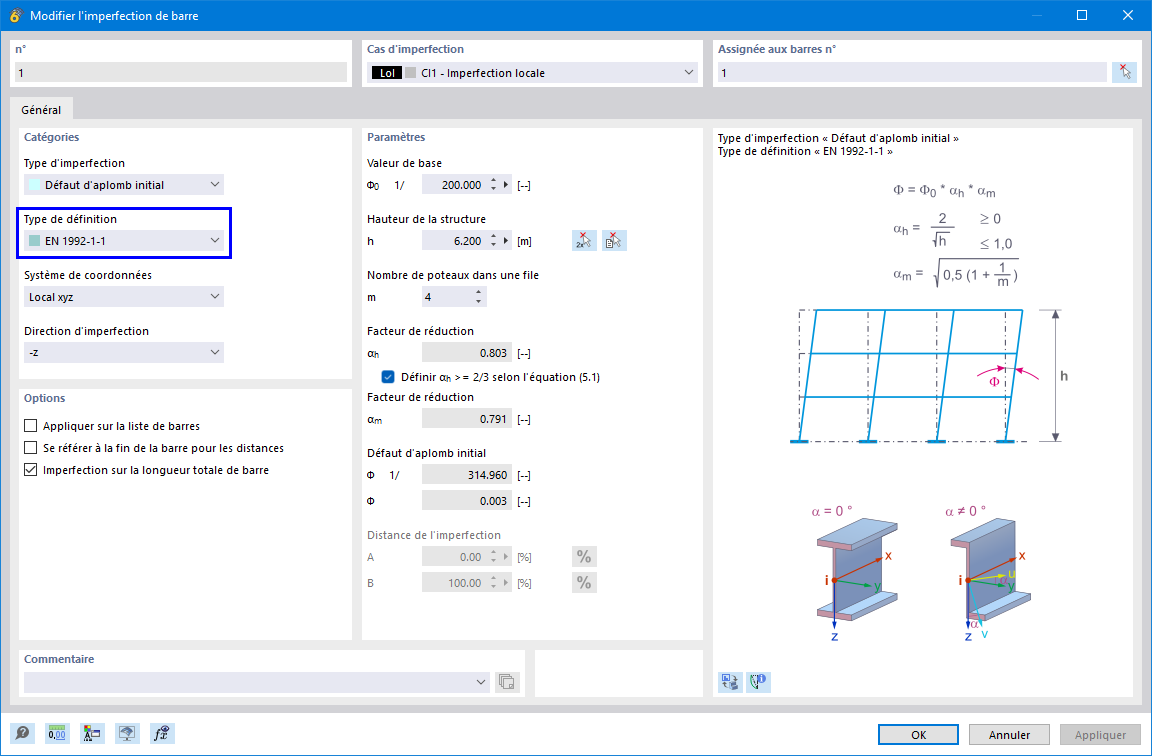Open the units and decimals icon
The image size is (1152, 756).
point(57,733)
